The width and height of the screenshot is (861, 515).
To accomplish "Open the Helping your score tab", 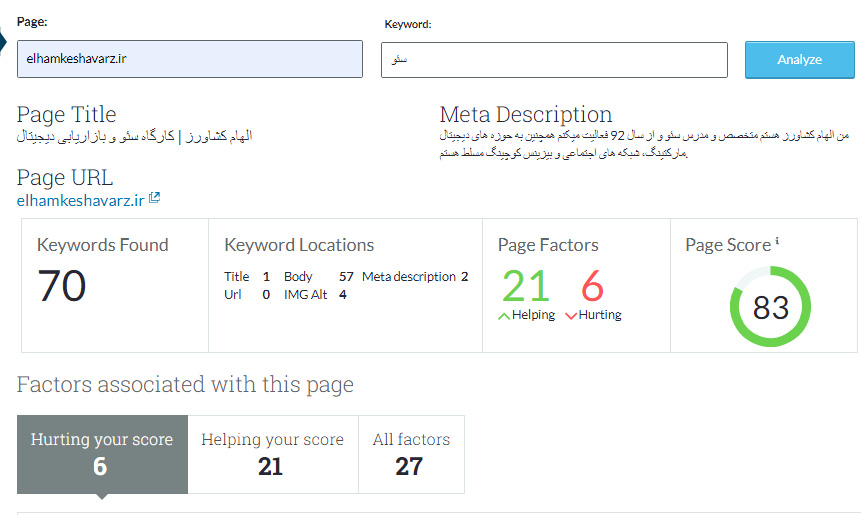I will 272,454.
